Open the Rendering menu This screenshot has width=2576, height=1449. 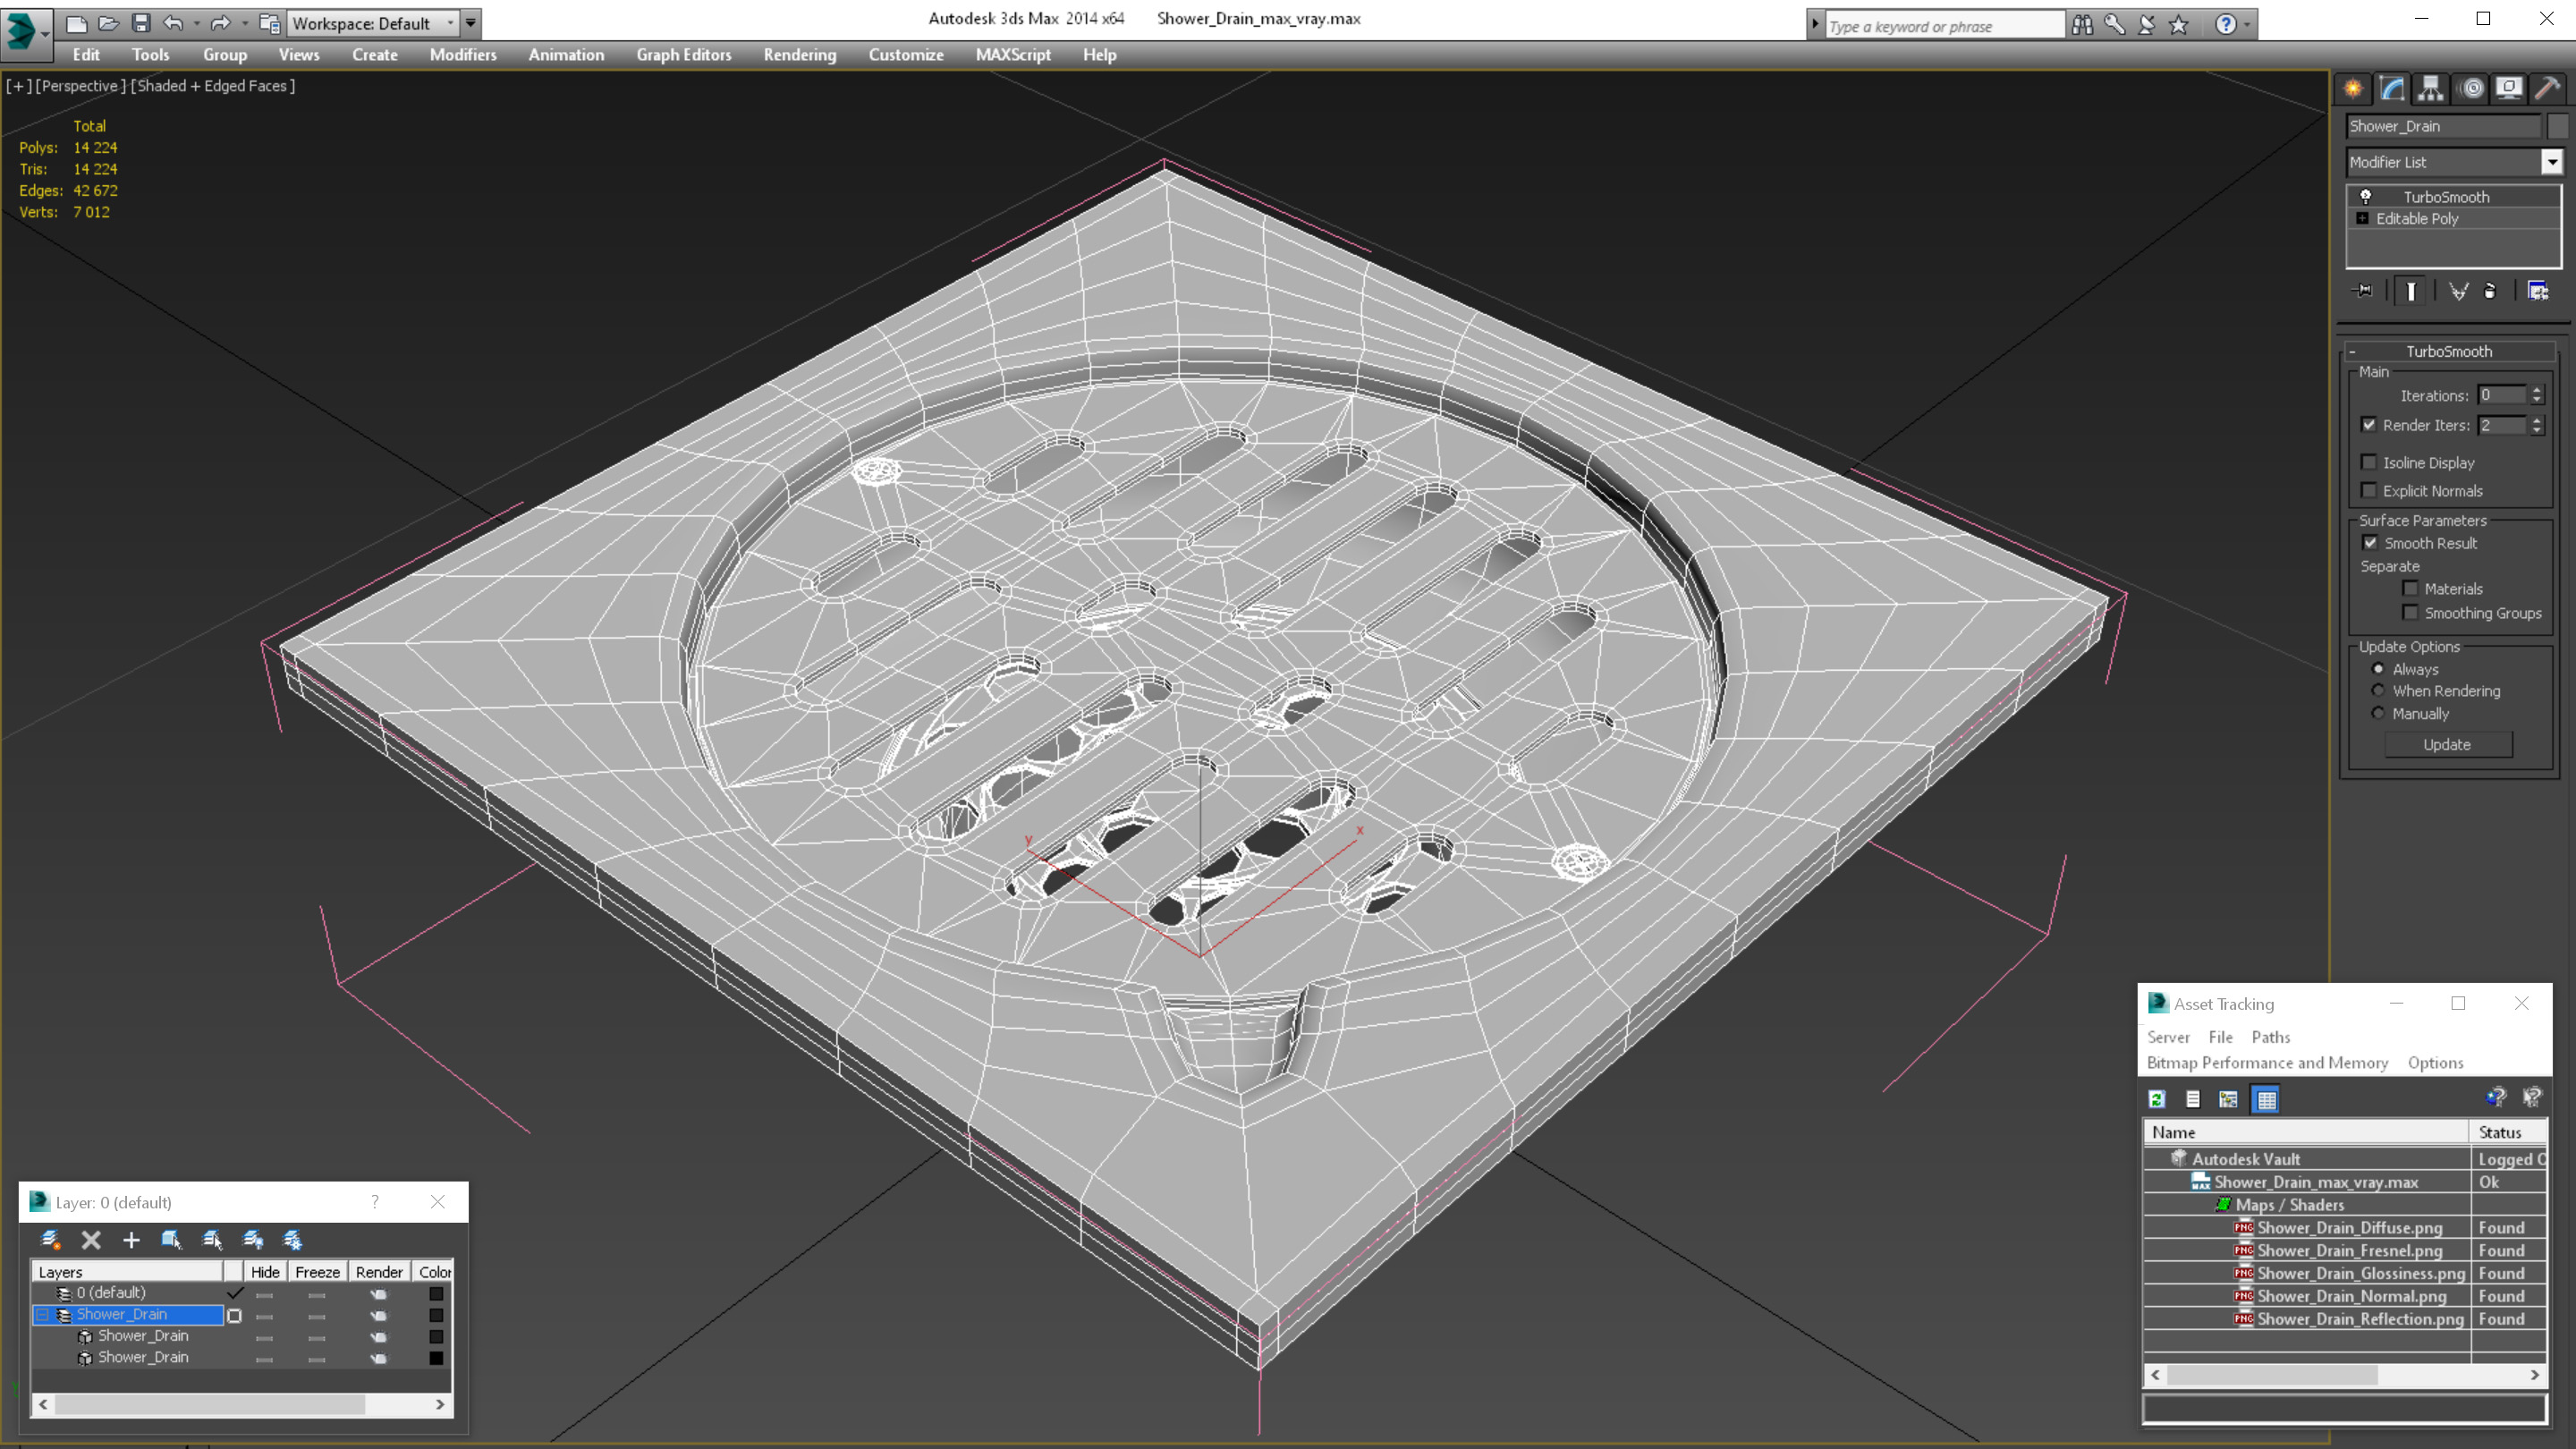coord(799,55)
